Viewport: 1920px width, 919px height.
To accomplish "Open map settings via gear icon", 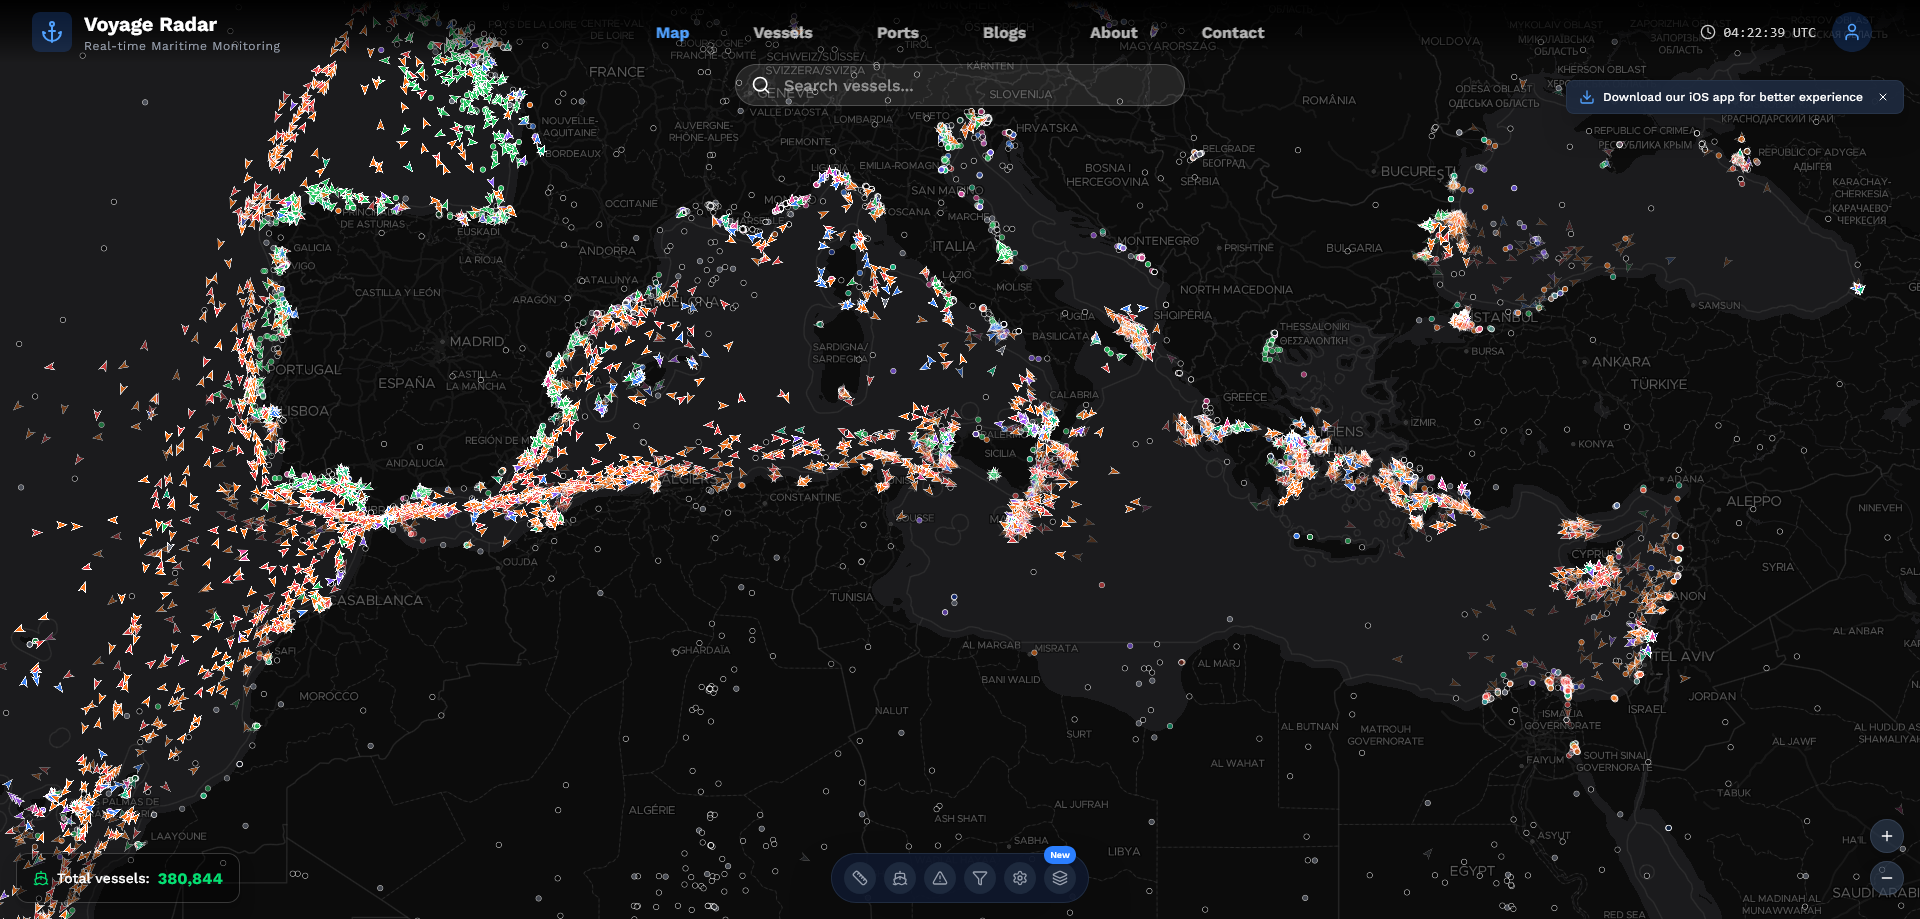I will point(1020,877).
